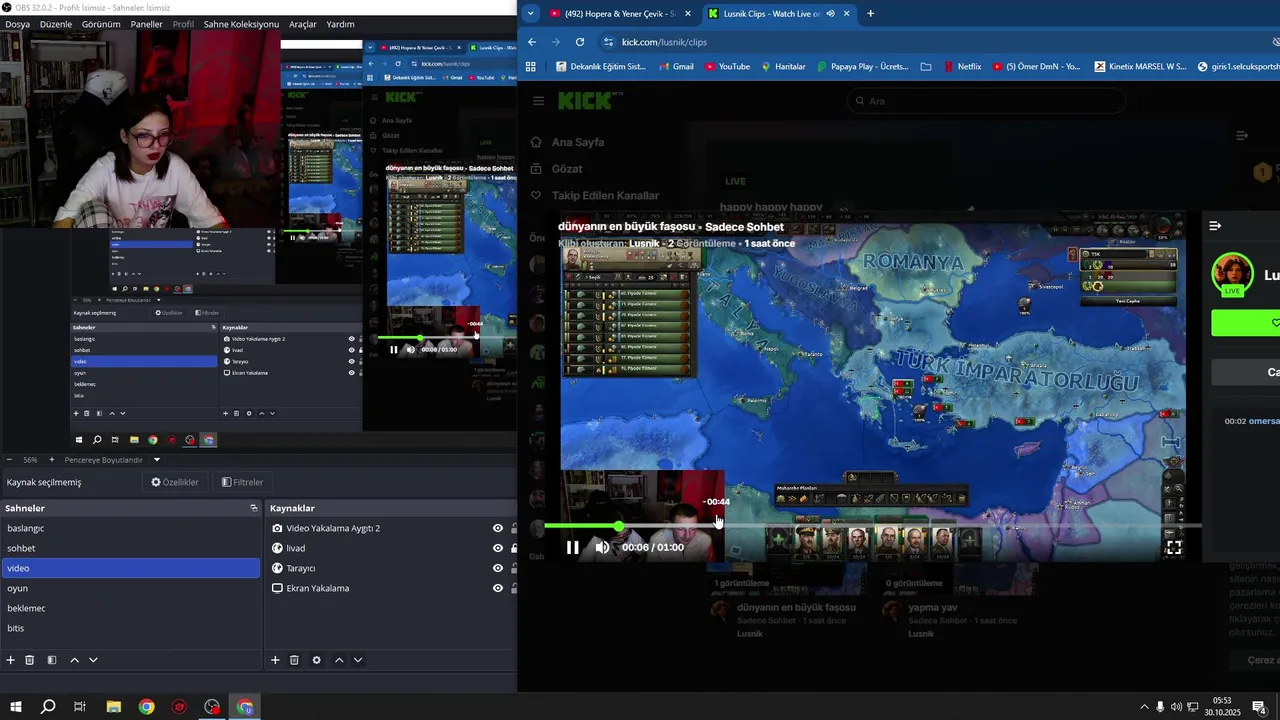This screenshot has width=1280, height=720.
Task: Open the Paneller menu in OBS
Action: 147,24
